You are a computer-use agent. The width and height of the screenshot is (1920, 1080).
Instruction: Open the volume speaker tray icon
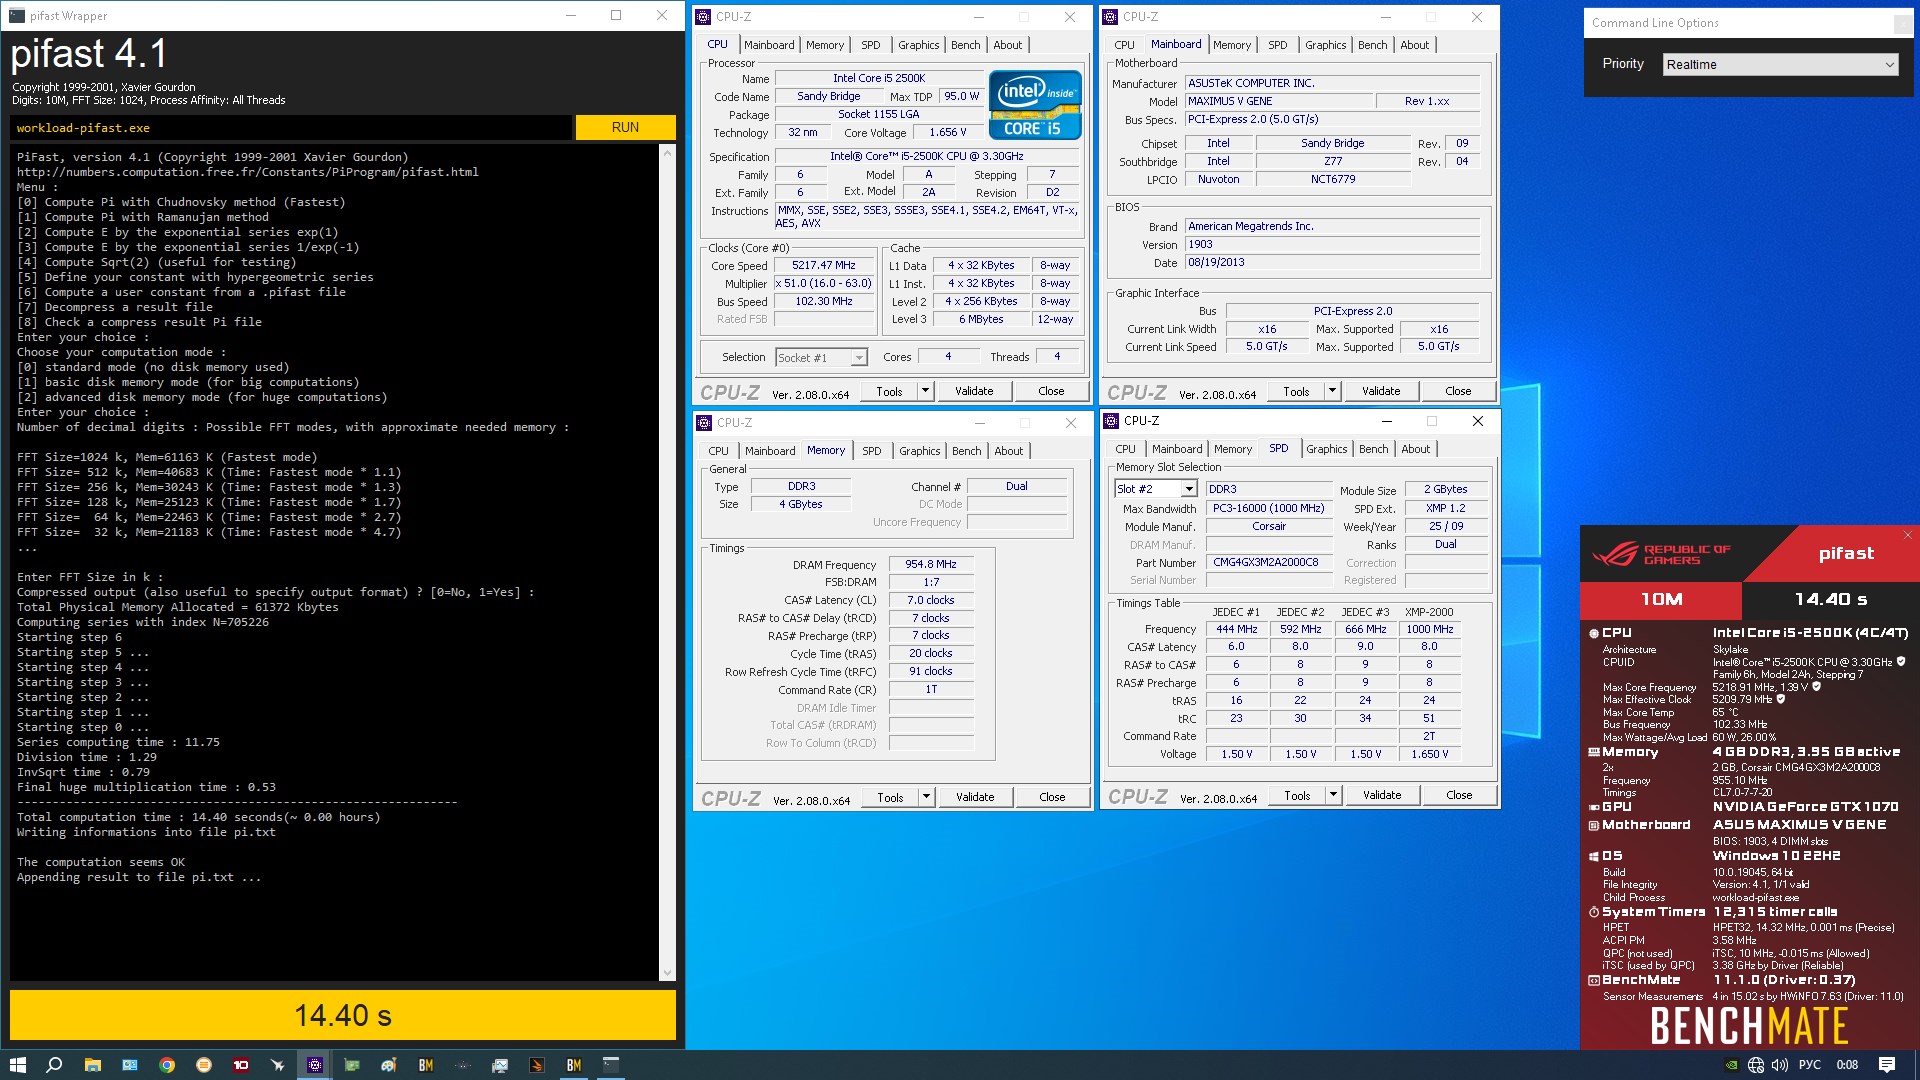pos(1781,1065)
